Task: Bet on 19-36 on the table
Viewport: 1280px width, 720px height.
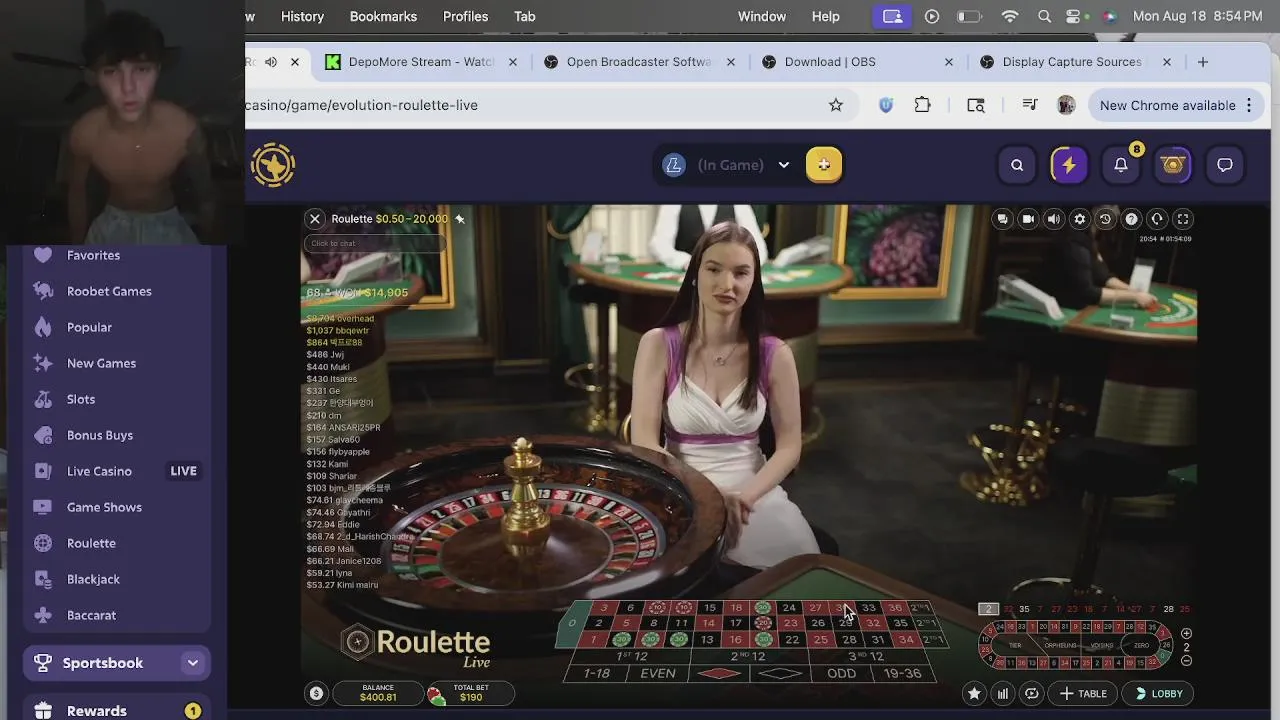Action: [902, 673]
